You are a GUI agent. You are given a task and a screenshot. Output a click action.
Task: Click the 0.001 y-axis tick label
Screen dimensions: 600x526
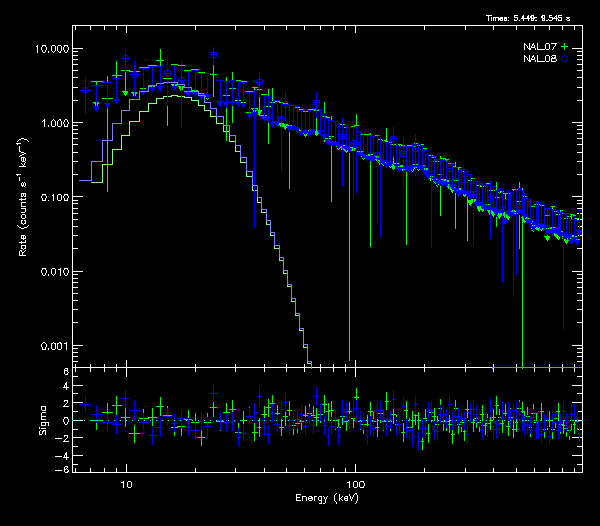(56, 346)
